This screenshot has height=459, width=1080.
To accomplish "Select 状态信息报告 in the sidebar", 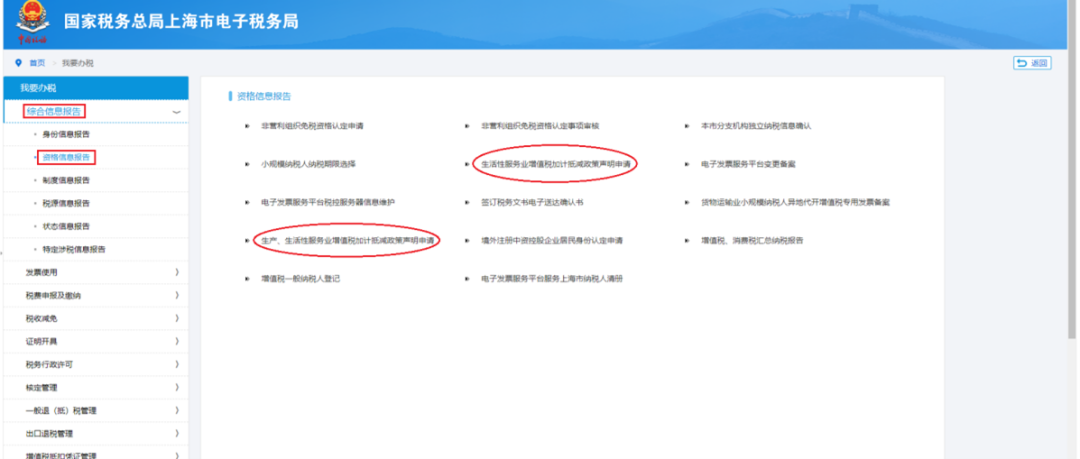I will (x=65, y=226).
